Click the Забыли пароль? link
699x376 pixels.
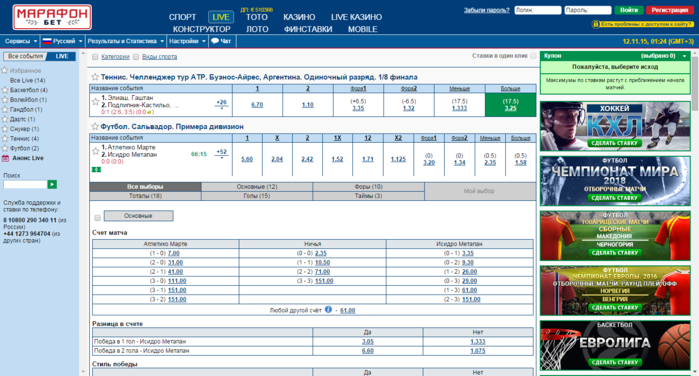pos(486,10)
